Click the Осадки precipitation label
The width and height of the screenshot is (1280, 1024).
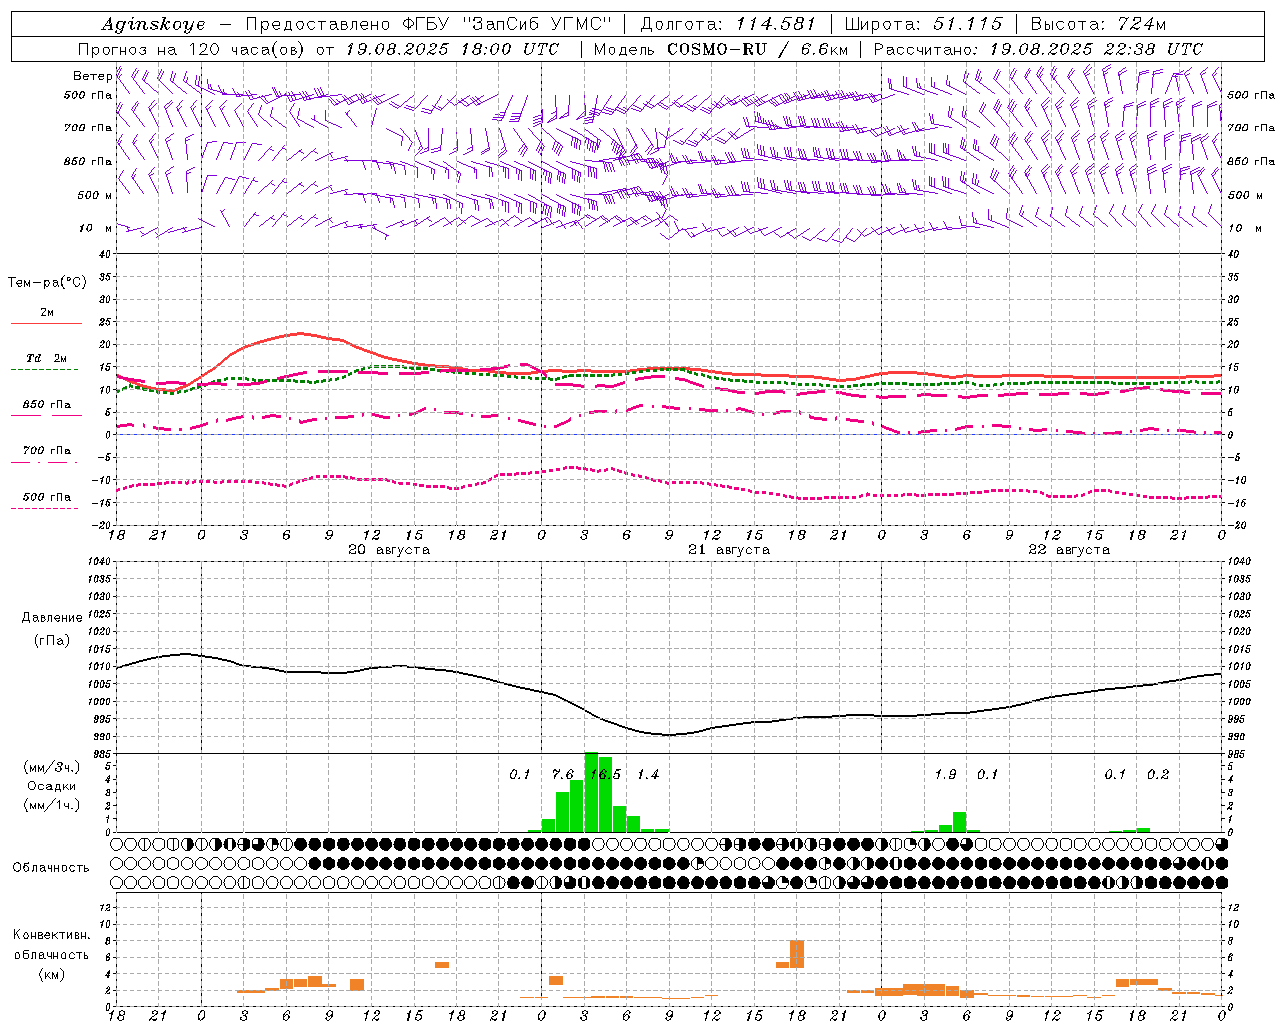tap(52, 786)
